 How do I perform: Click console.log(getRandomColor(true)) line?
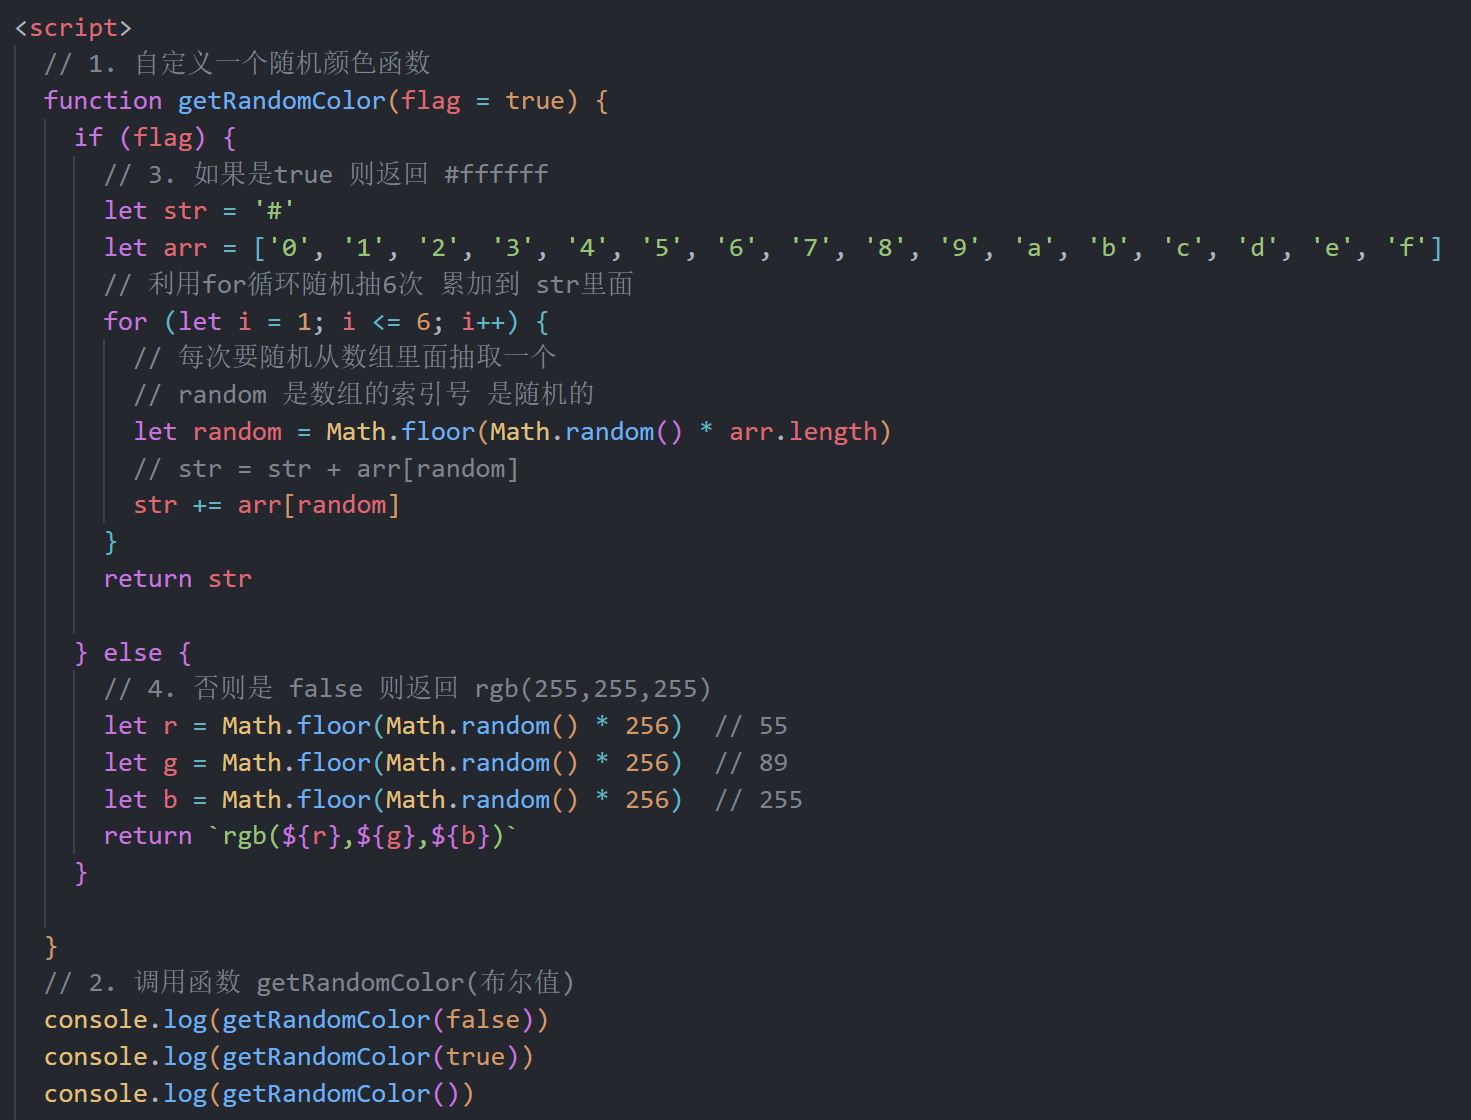click(289, 1057)
